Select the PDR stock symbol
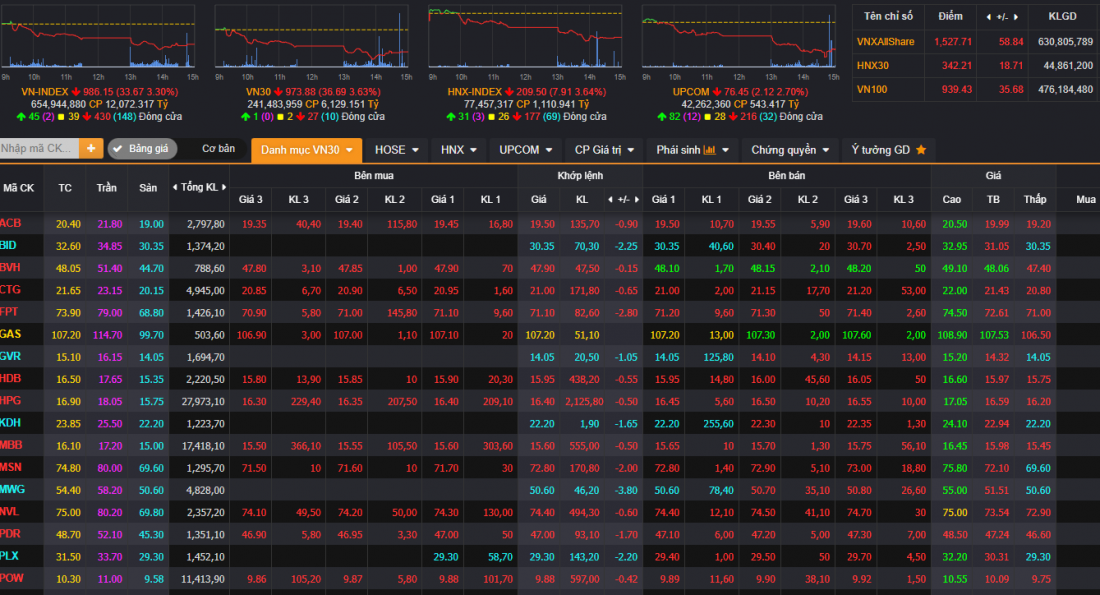The height and width of the screenshot is (595, 1100). tap(11, 534)
